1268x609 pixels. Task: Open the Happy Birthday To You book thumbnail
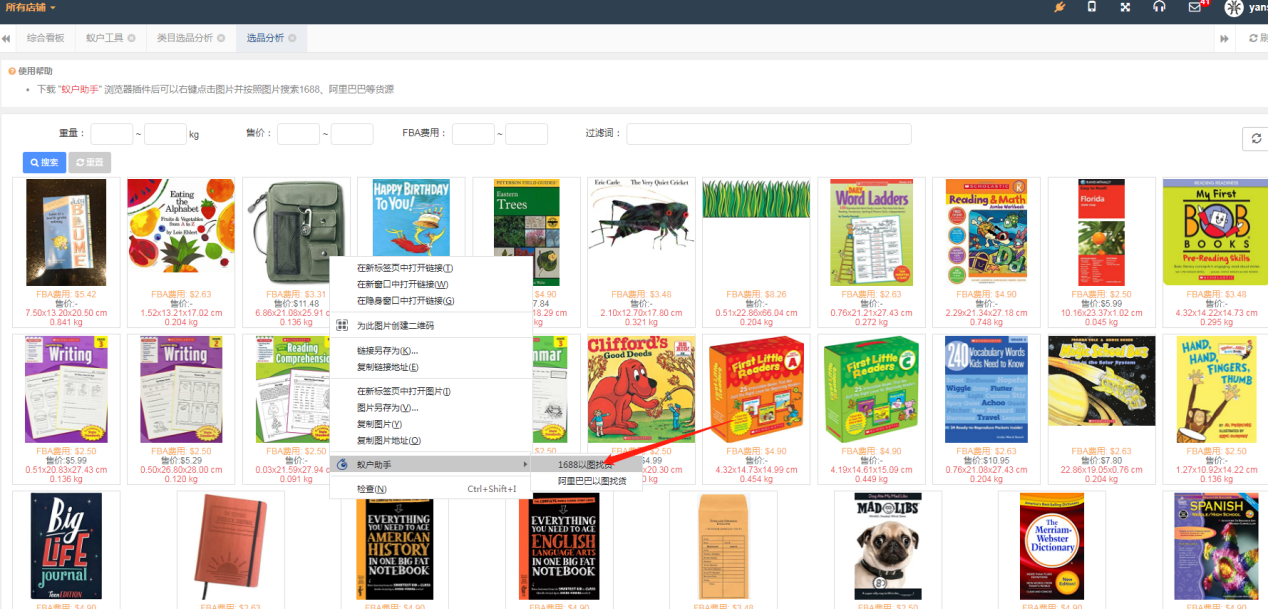click(x=411, y=218)
